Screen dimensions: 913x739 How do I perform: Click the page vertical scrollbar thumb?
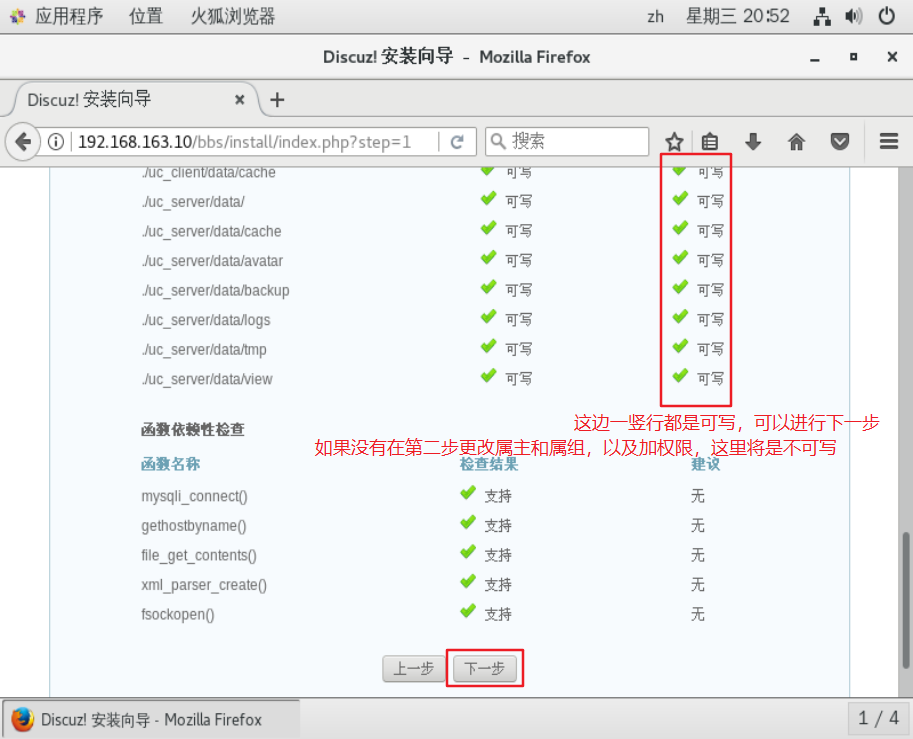(905, 600)
